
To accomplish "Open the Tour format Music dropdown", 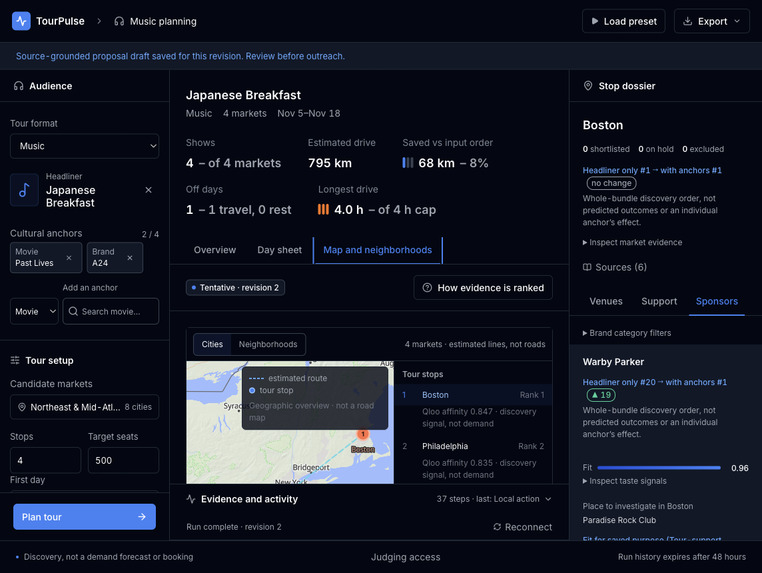I will [x=85, y=146].
